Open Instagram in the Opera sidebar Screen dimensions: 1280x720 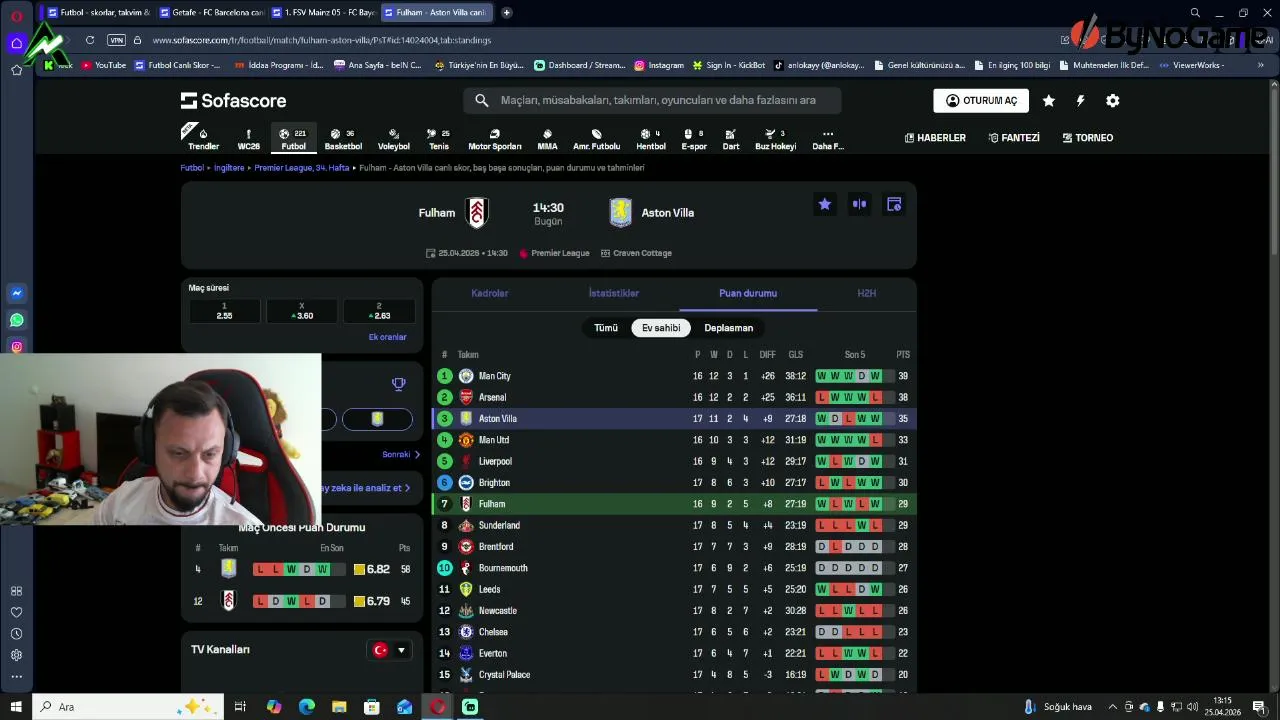point(16,347)
